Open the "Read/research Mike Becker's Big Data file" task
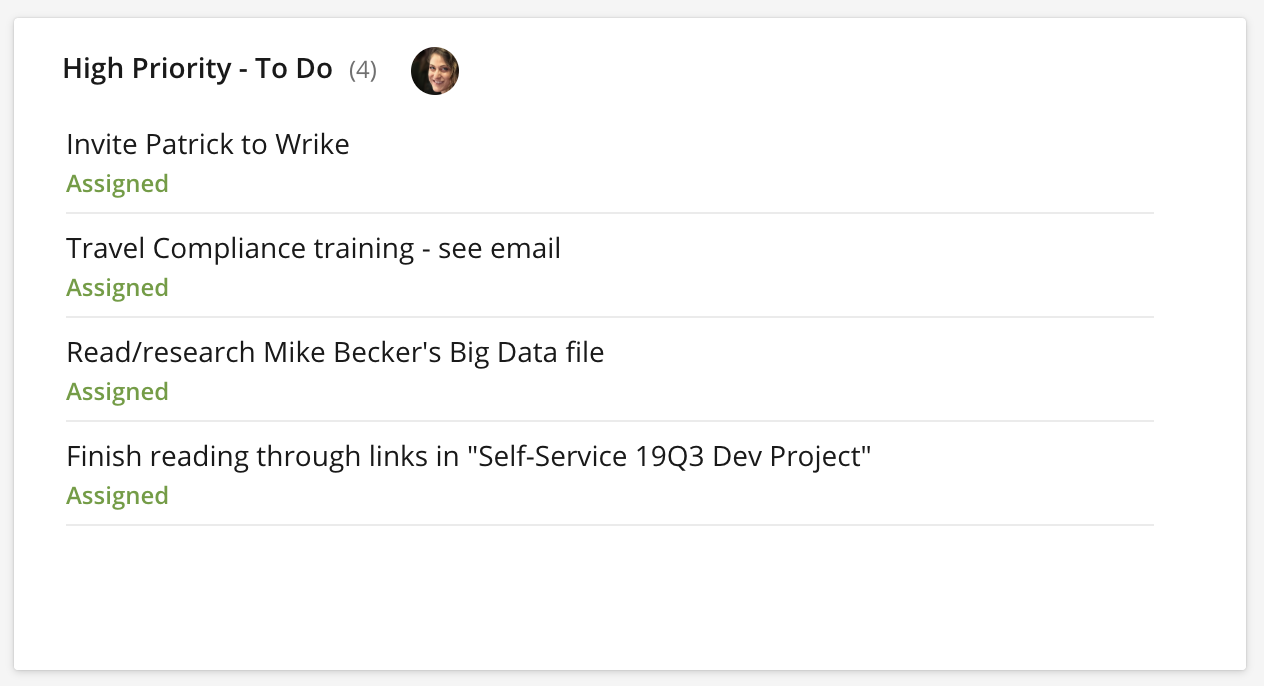 [335, 353]
